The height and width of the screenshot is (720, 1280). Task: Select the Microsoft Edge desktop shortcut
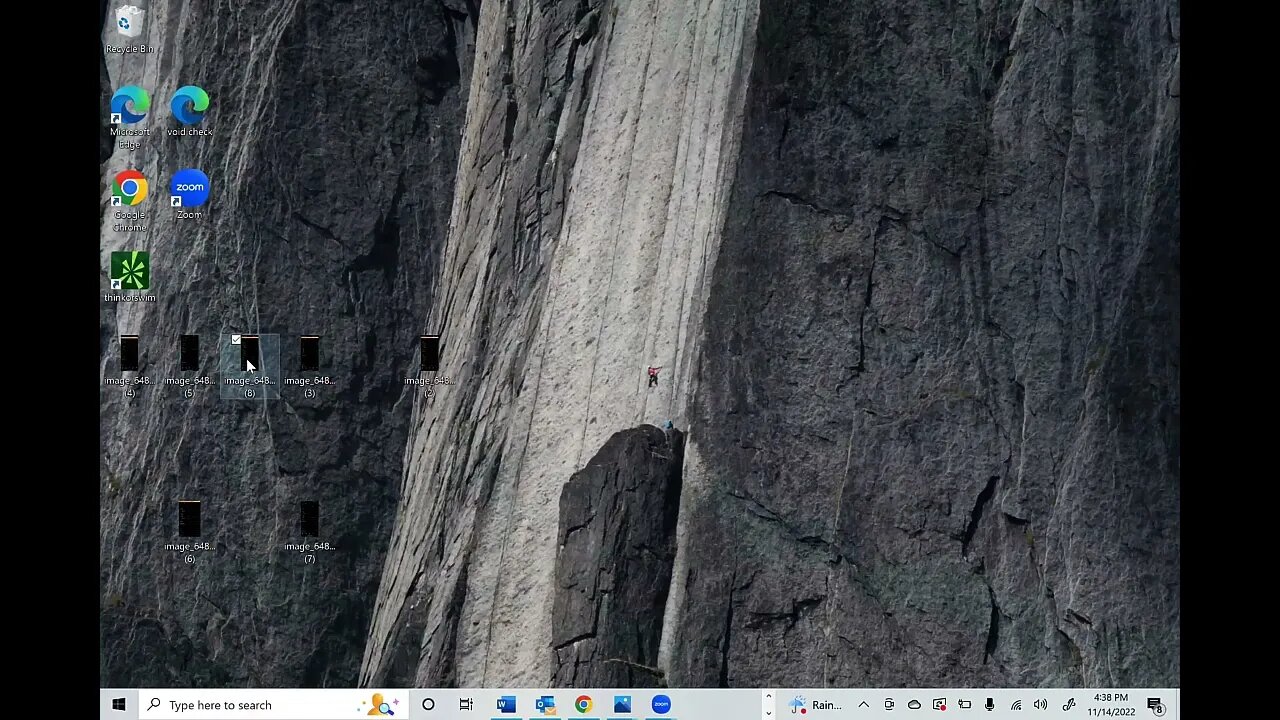coord(129,117)
